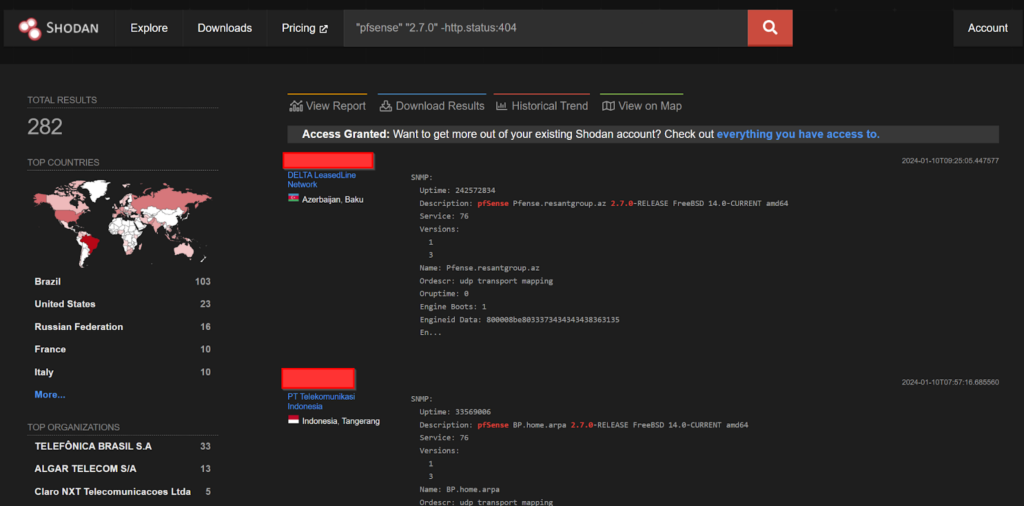Click the Historical Trend bar chart icon
Screen dimensions: 1024x506
click(502, 106)
